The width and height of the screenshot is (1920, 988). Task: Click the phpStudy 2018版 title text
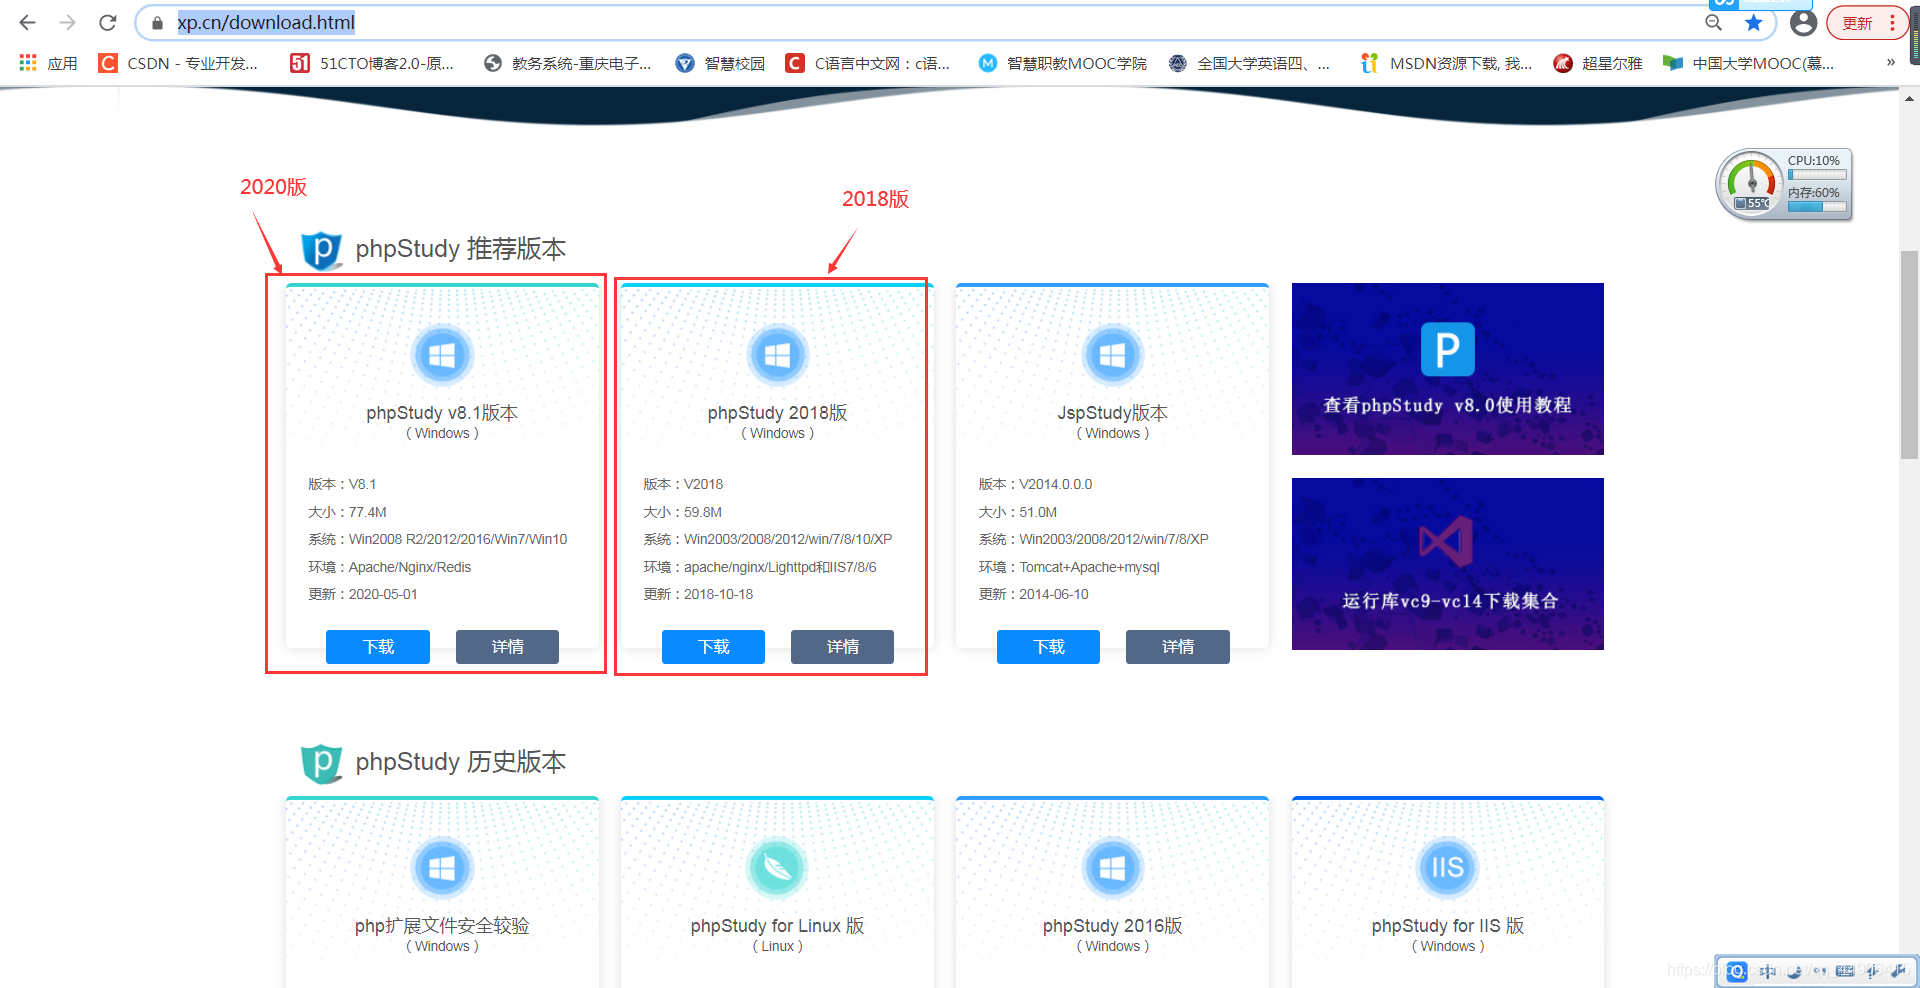click(777, 413)
